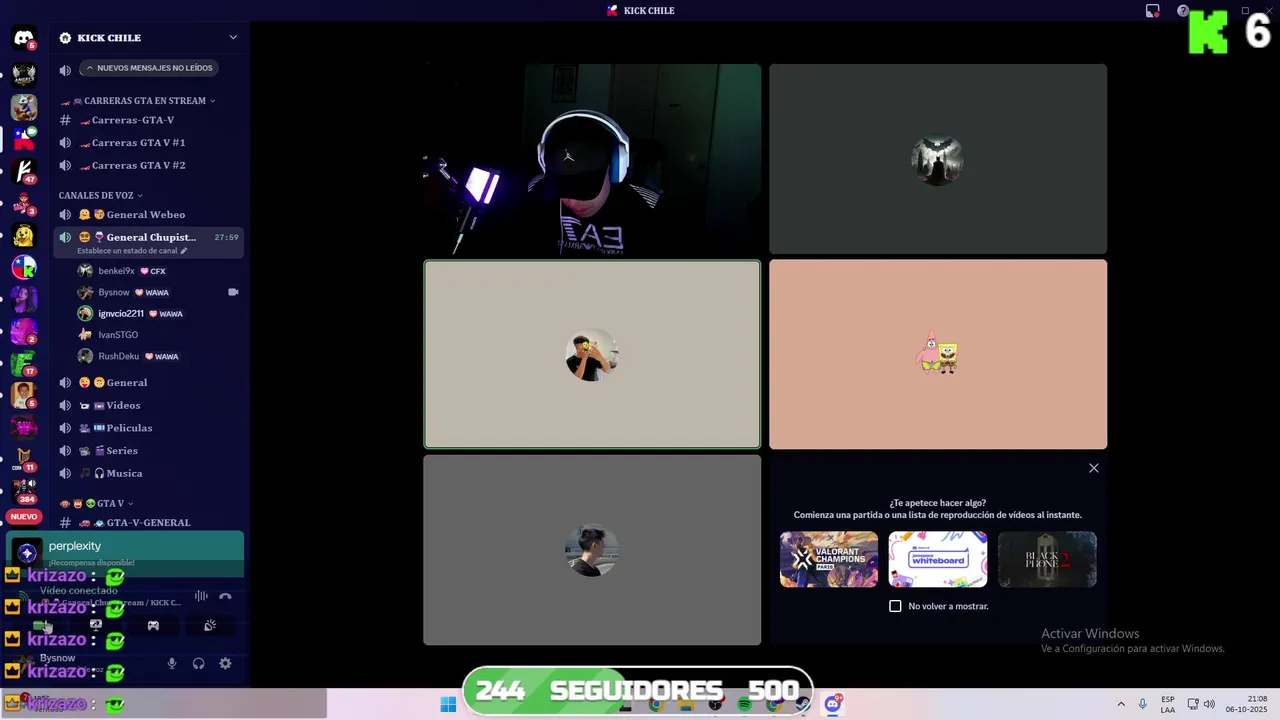The width and height of the screenshot is (1280, 720).
Task: Open user settings gear
Action: [225, 663]
